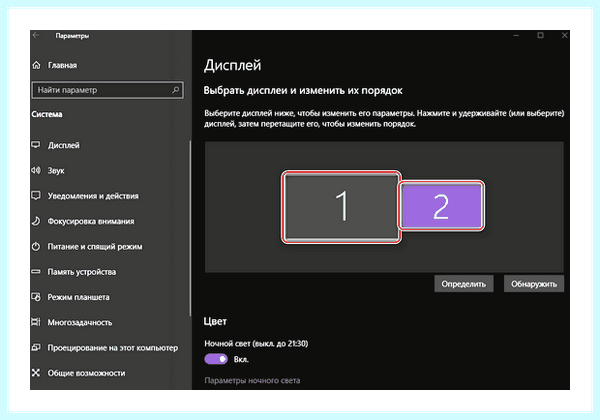Screen dimensions: 600x420
Task: Click the sidebar vertical scrollbar
Action: [190, 228]
